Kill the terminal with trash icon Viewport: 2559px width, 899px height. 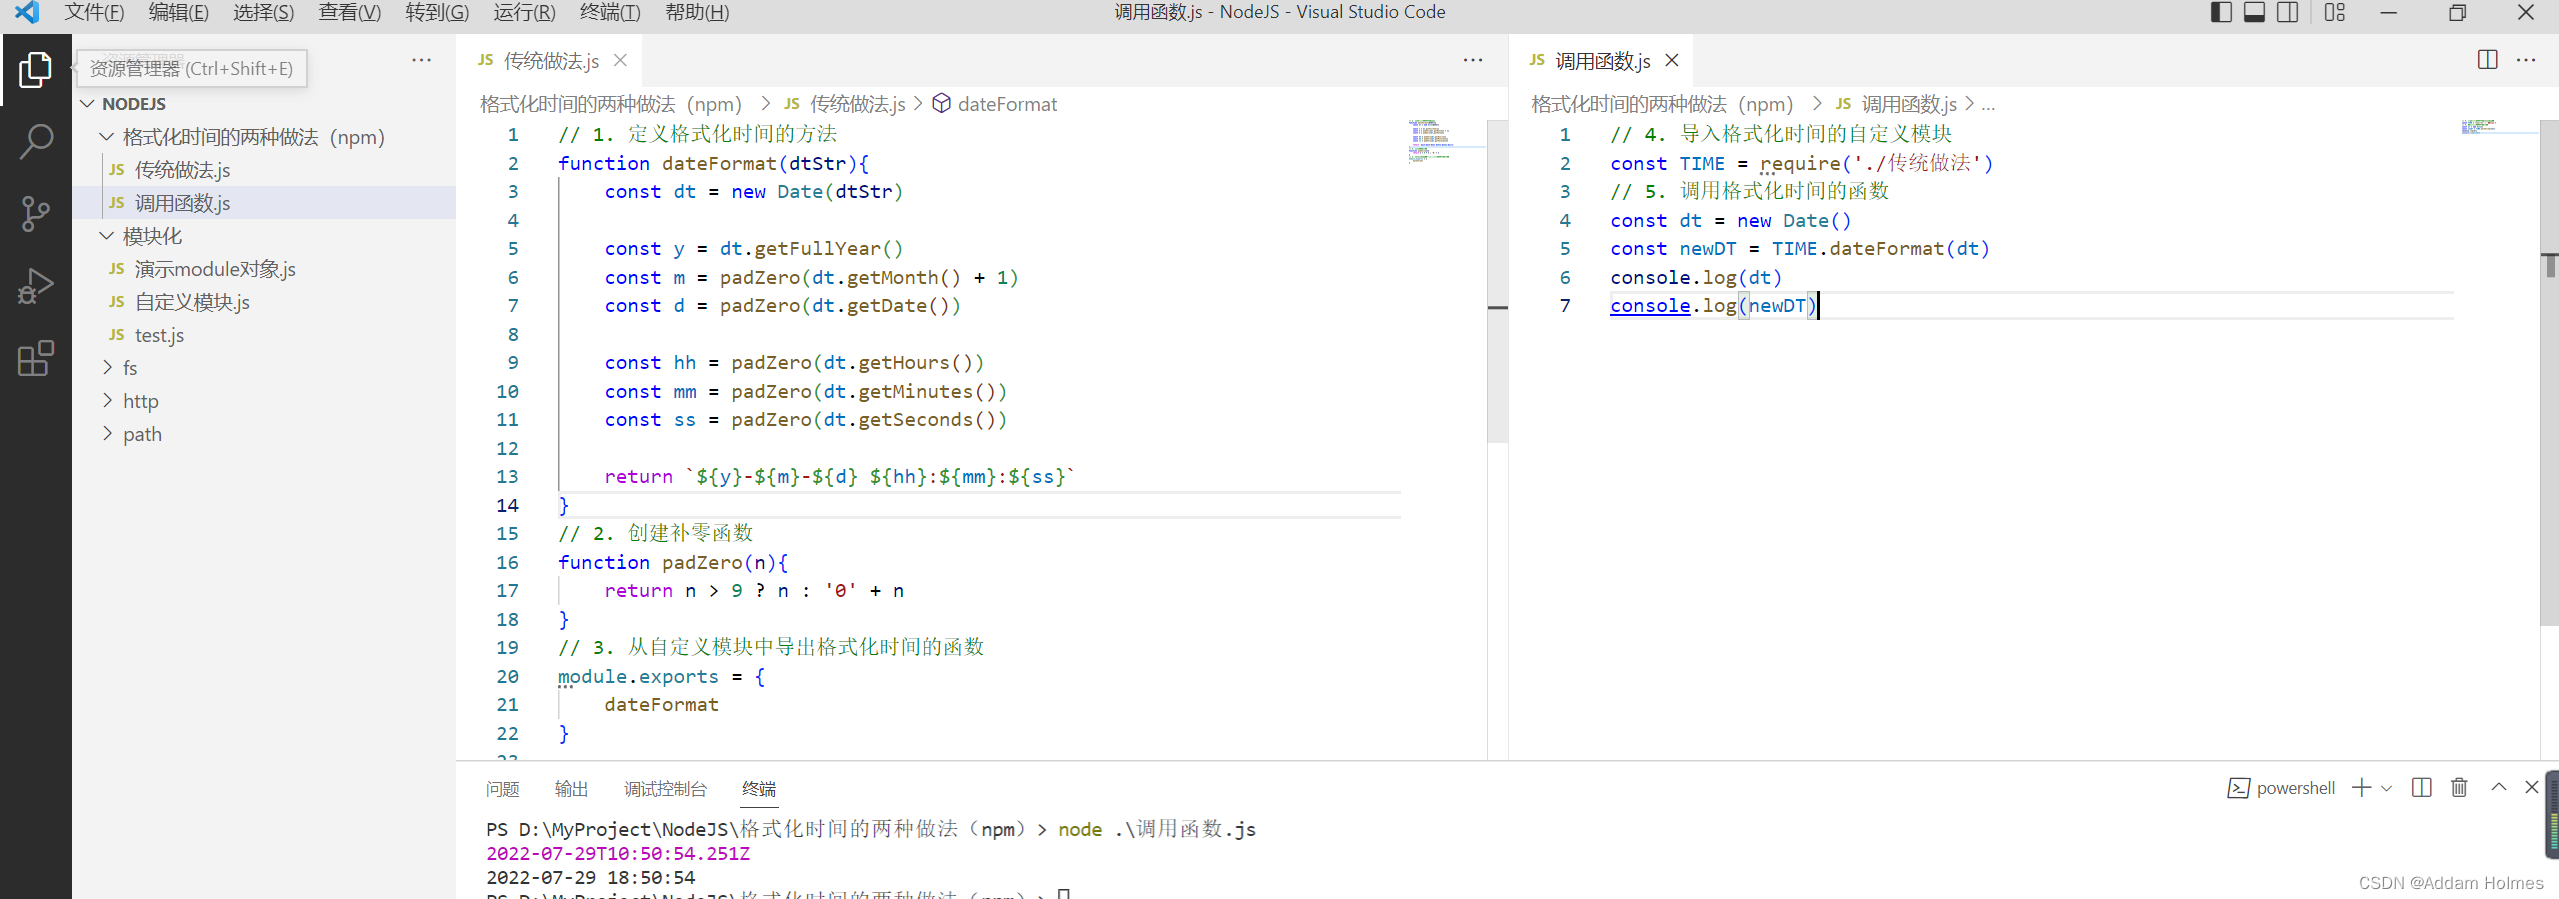(x=2459, y=788)
